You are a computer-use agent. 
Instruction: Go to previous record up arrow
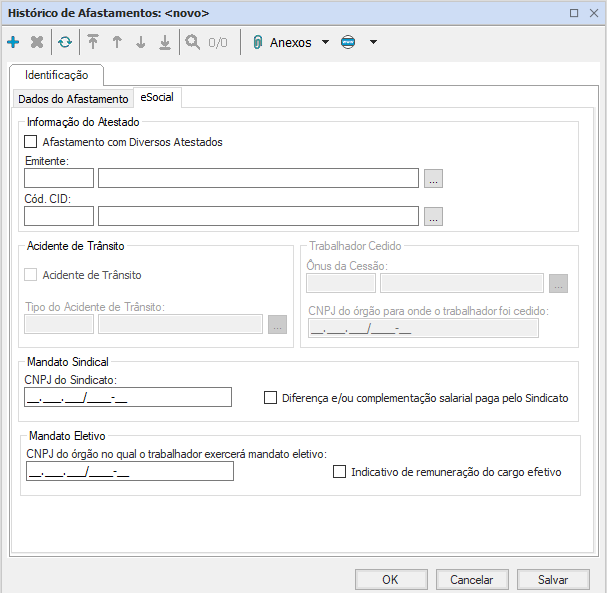click(x=117, y=43)
